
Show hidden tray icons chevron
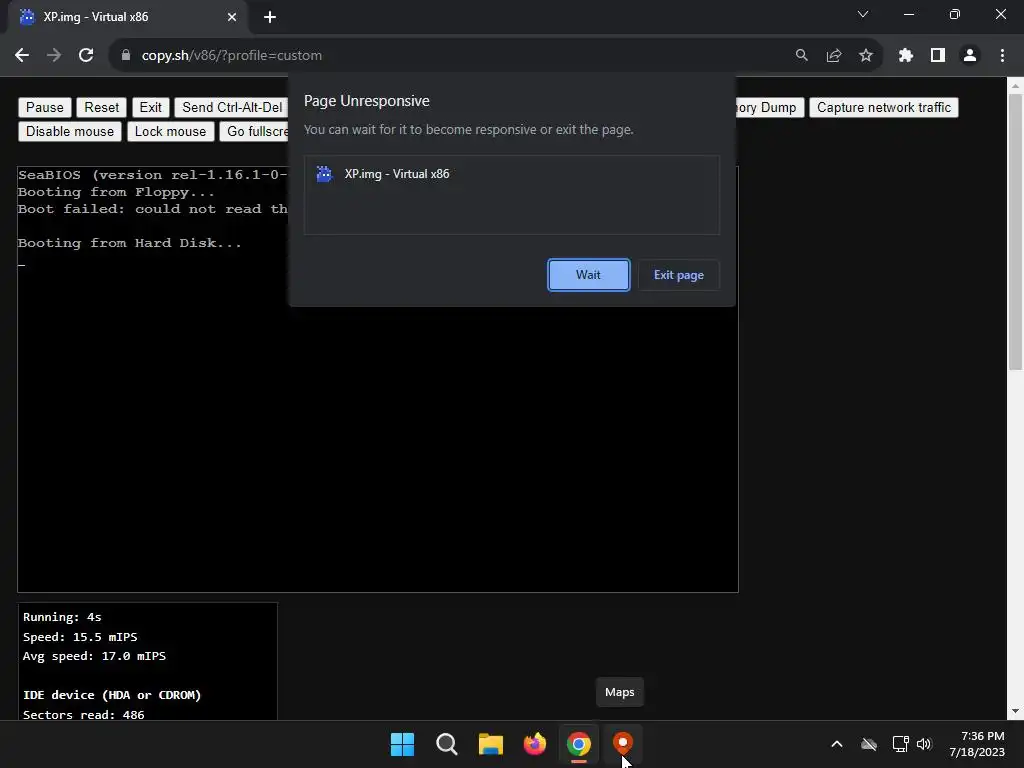tap(837, 744)
